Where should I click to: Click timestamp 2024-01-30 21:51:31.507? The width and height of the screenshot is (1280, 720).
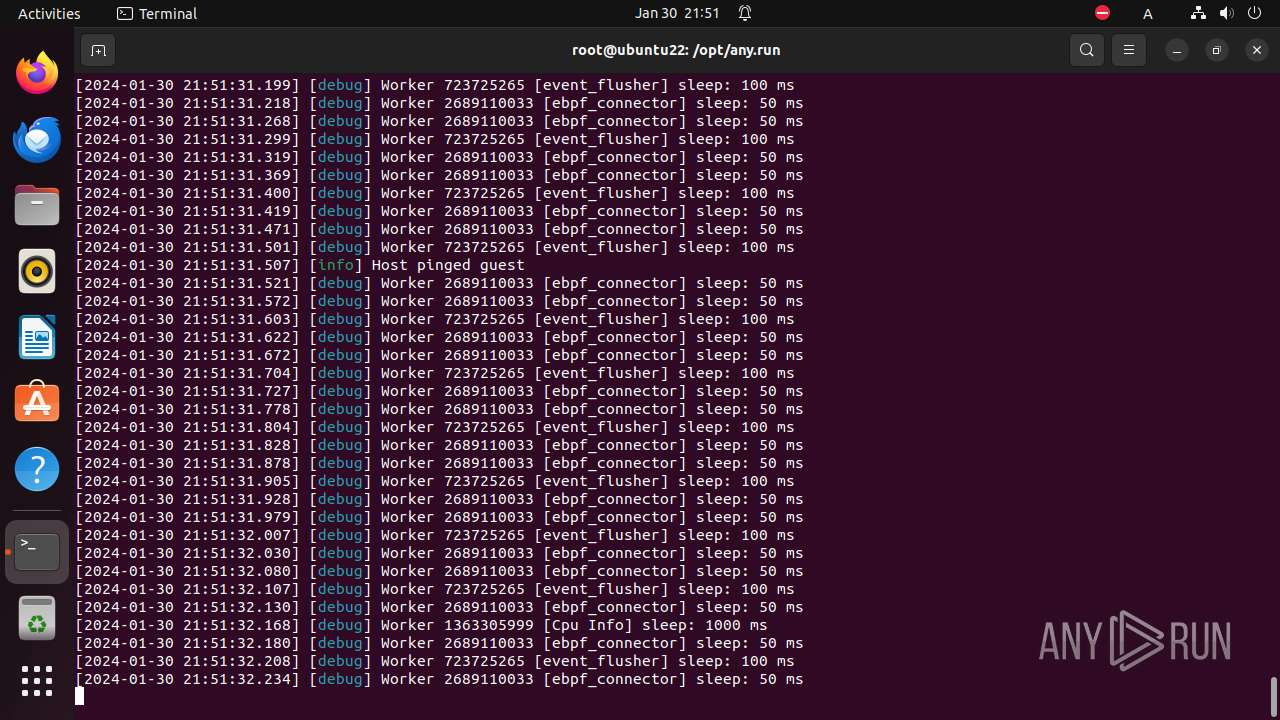click(187, 265)
